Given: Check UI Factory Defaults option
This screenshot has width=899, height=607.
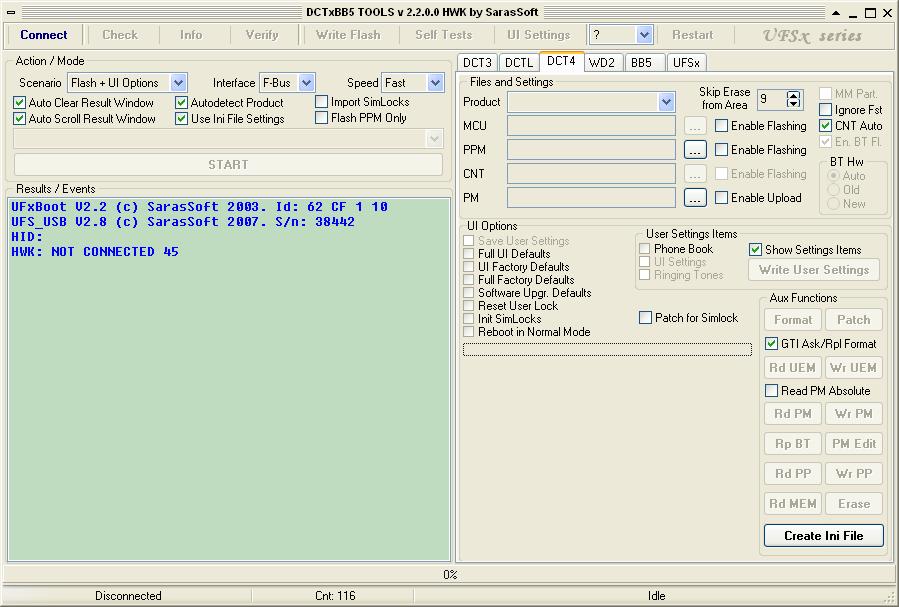Looking at the screenshot, I should 469,267.
